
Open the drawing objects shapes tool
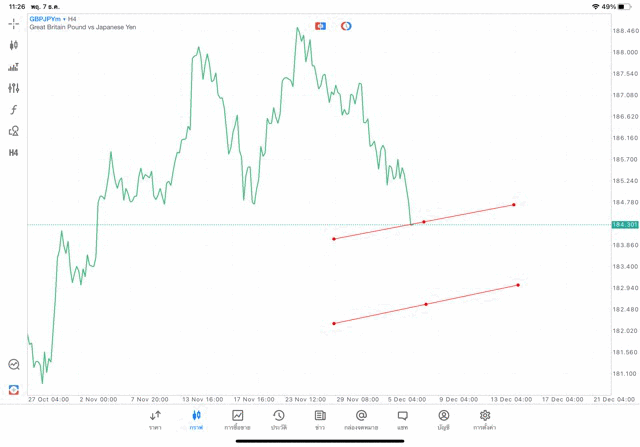pos(13,131)
